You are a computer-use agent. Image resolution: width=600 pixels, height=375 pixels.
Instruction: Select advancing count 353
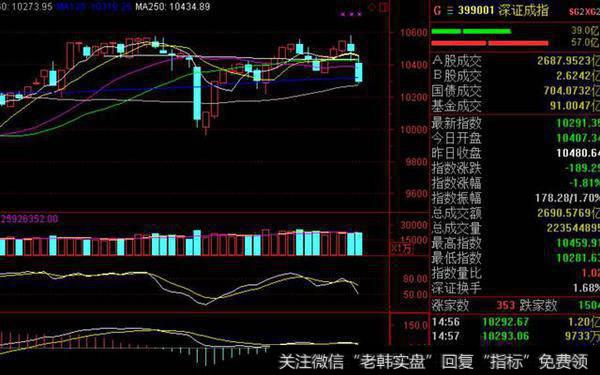(x=506, y=305)
